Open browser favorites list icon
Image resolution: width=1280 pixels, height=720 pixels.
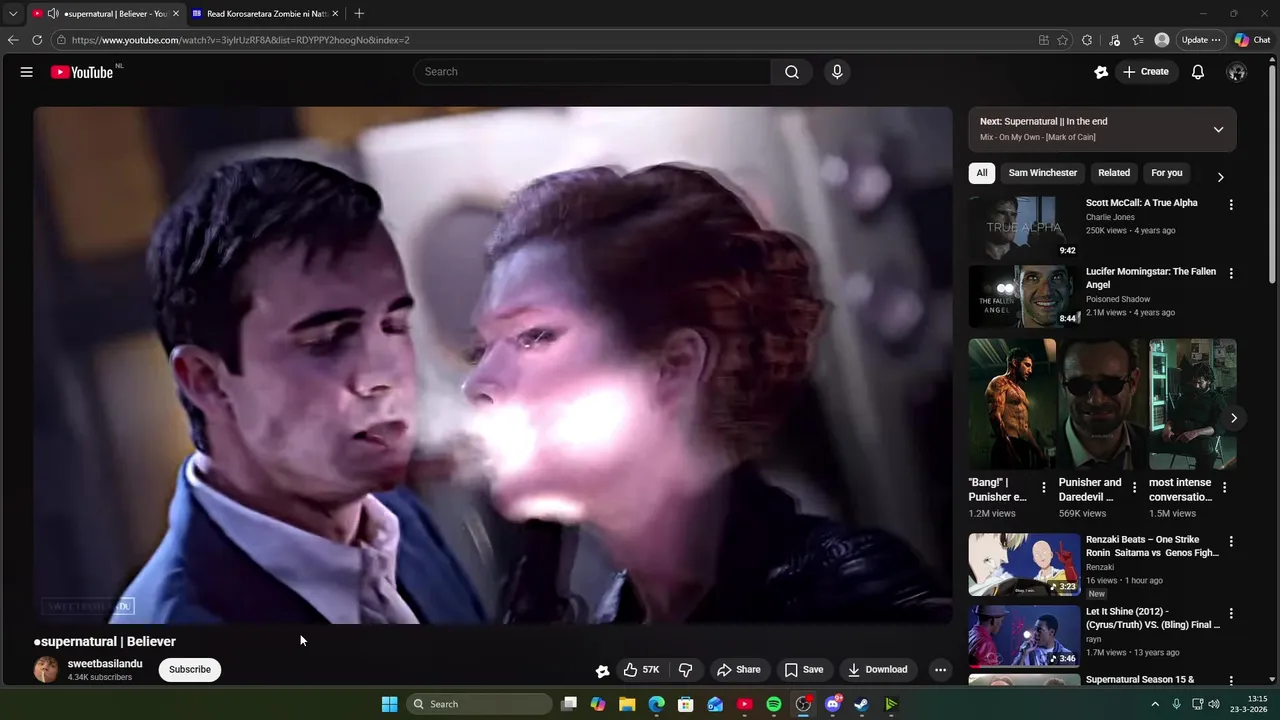click(1138, 40)
